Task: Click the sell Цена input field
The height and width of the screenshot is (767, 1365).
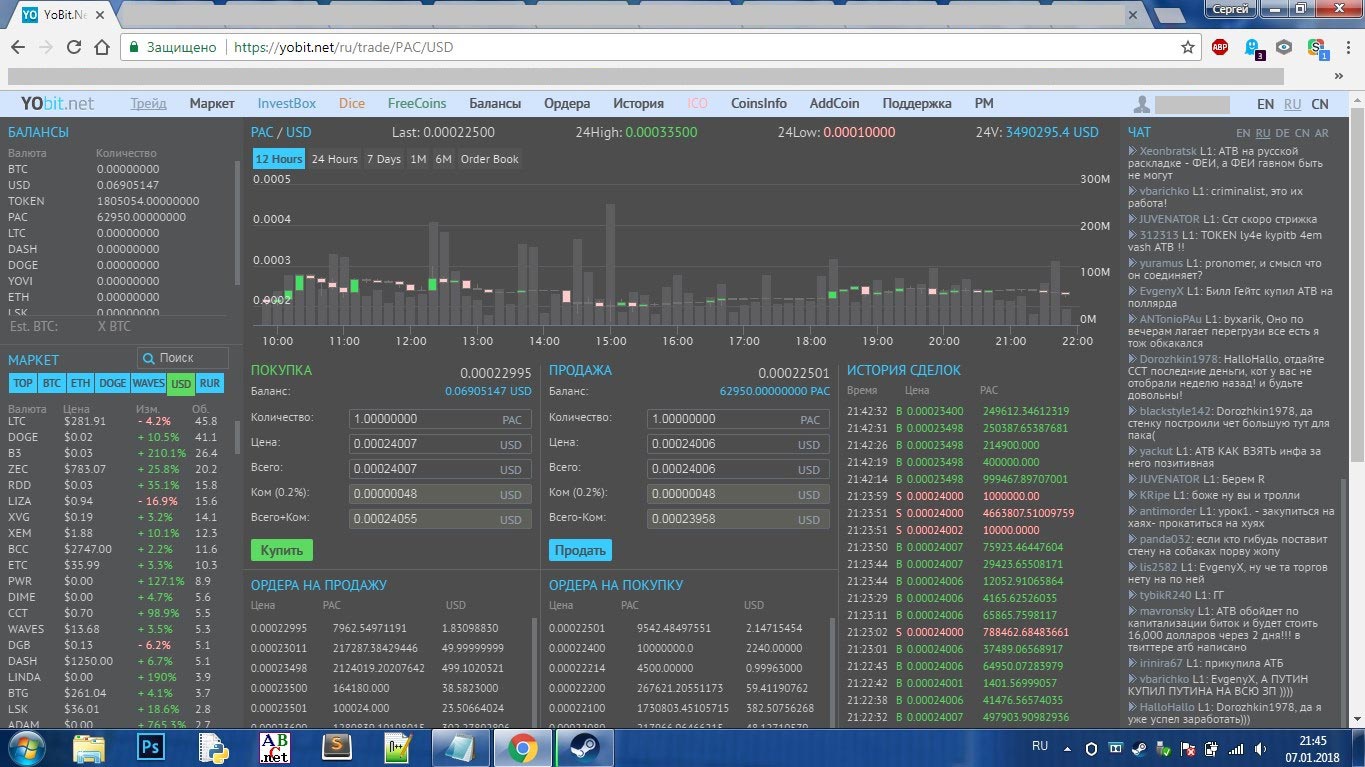Action: click(739, 444)
